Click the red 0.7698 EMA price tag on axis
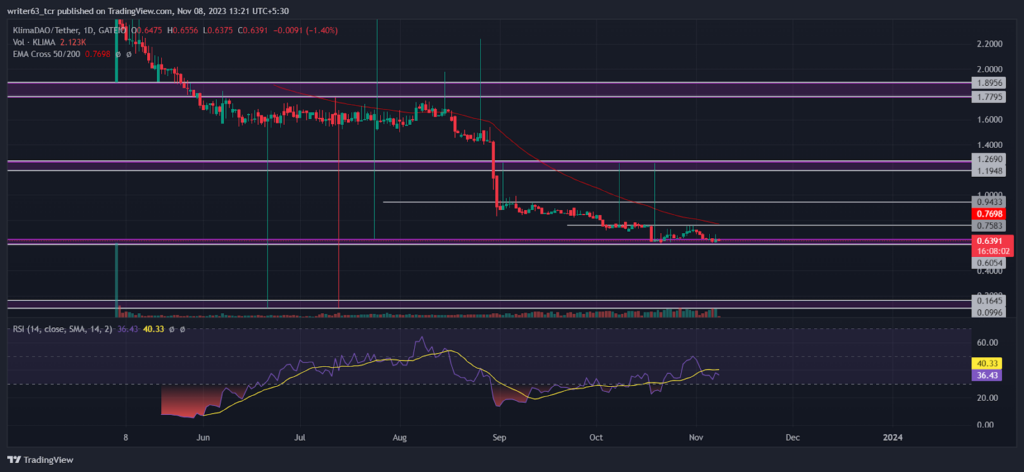The width and height of the screenshot is (1024, 472). coord(987,214)
